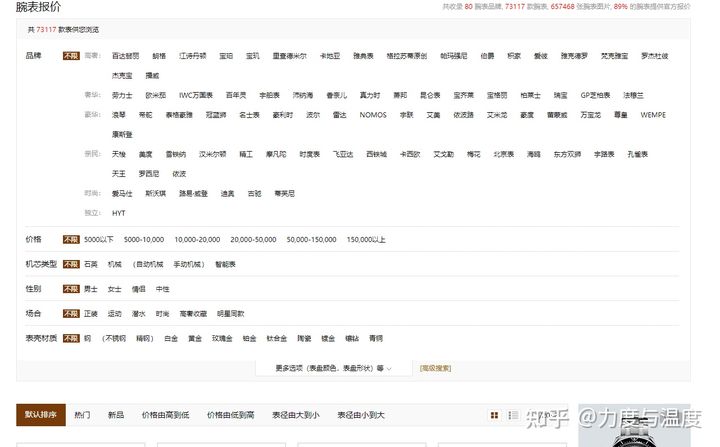The image size is (720, 447).
Task: Switch to grid view icon
Action: [x=494, y=415]
